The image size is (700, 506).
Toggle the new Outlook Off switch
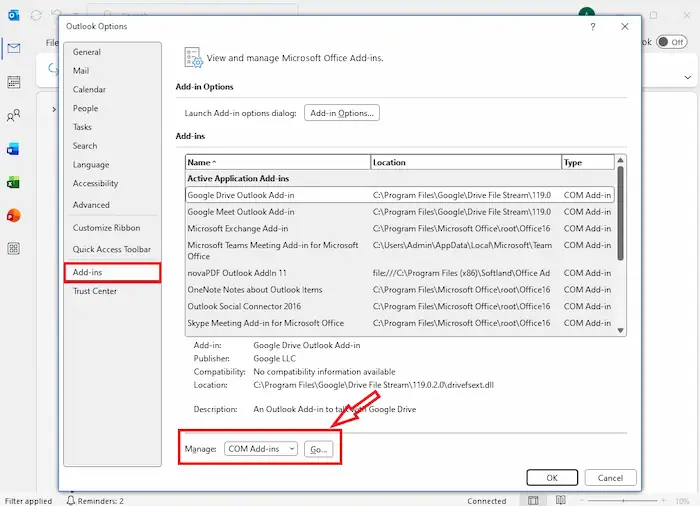coord(671,42)
